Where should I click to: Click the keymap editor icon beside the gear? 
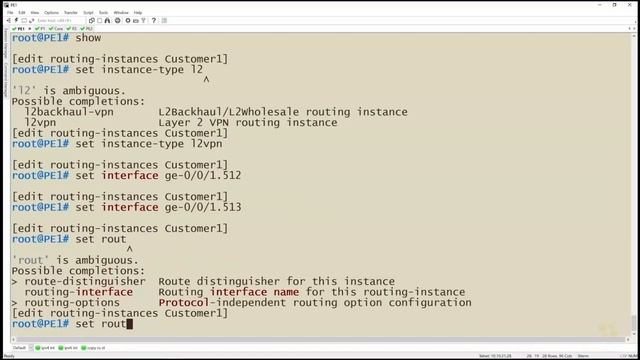point(136,20)
